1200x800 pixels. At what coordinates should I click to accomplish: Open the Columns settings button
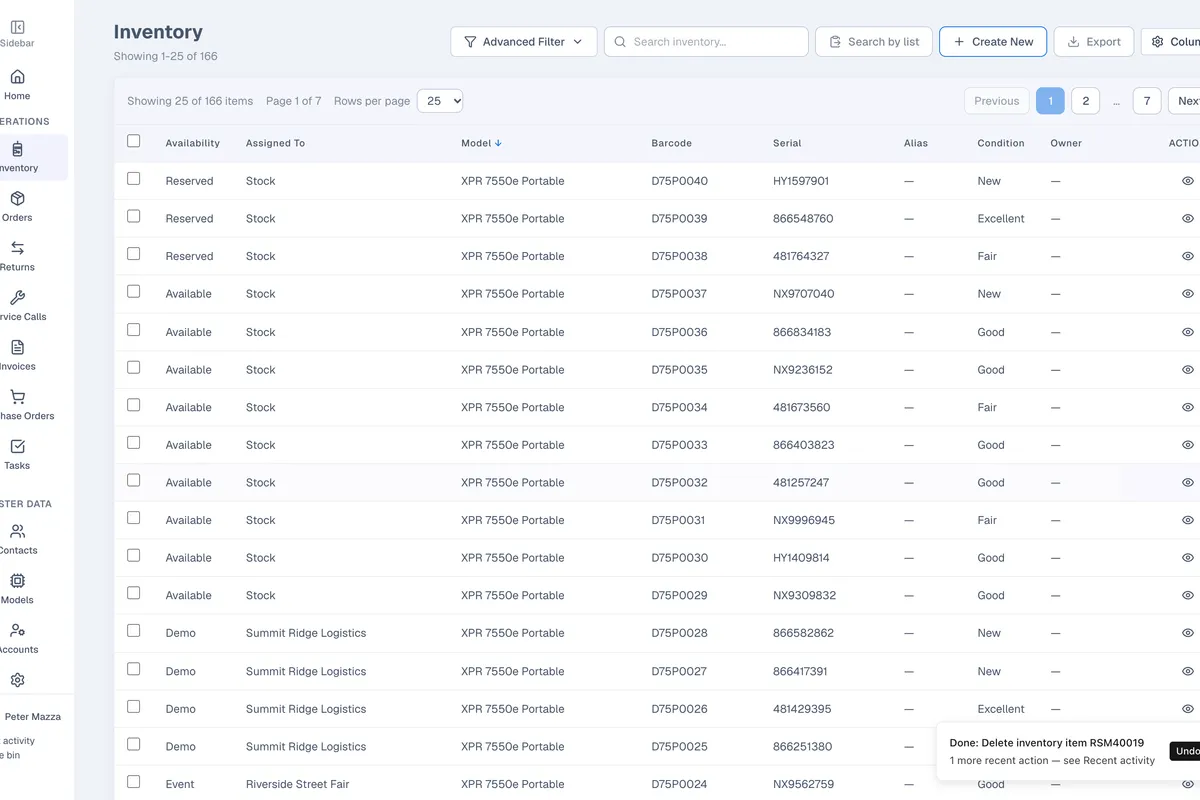[1172, 42]
